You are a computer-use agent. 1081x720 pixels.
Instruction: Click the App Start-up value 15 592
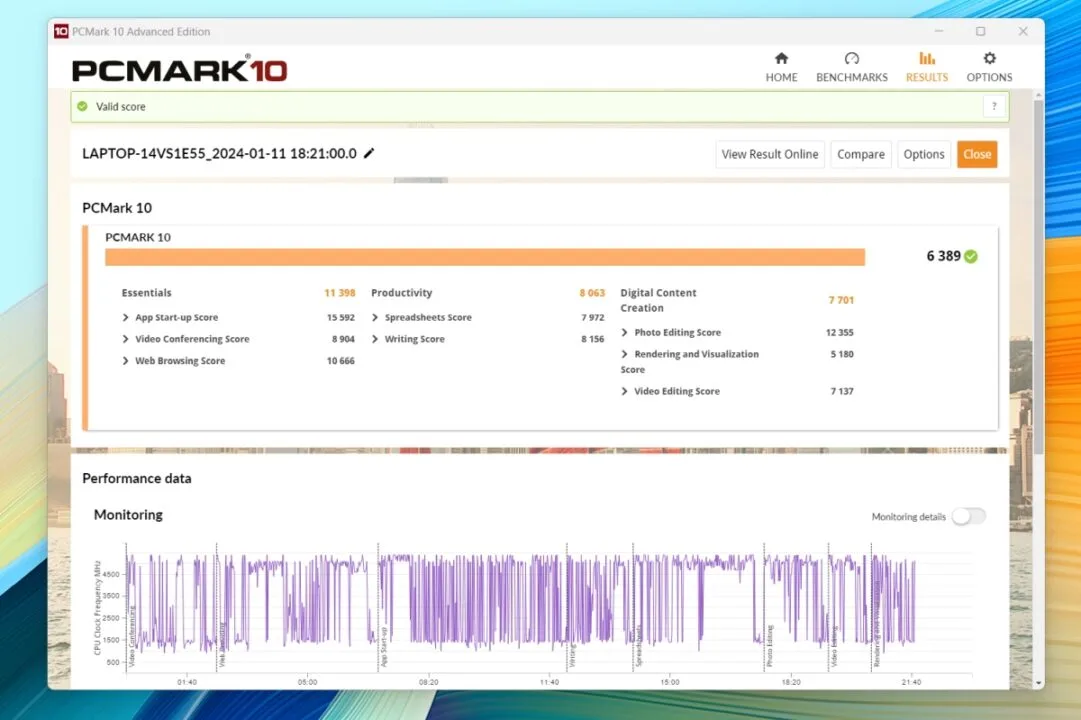341,317
